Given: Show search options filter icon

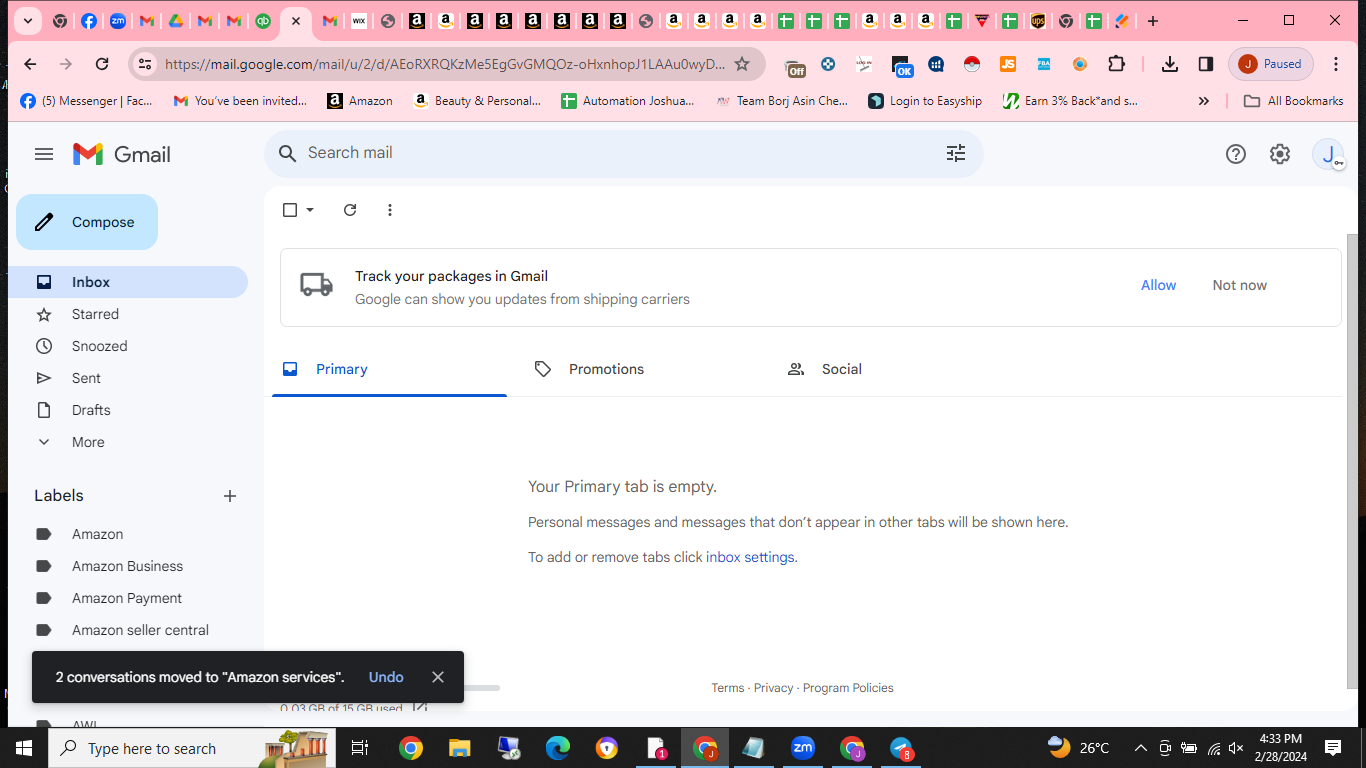Looking at the screenshot, I should click(956, 153).
